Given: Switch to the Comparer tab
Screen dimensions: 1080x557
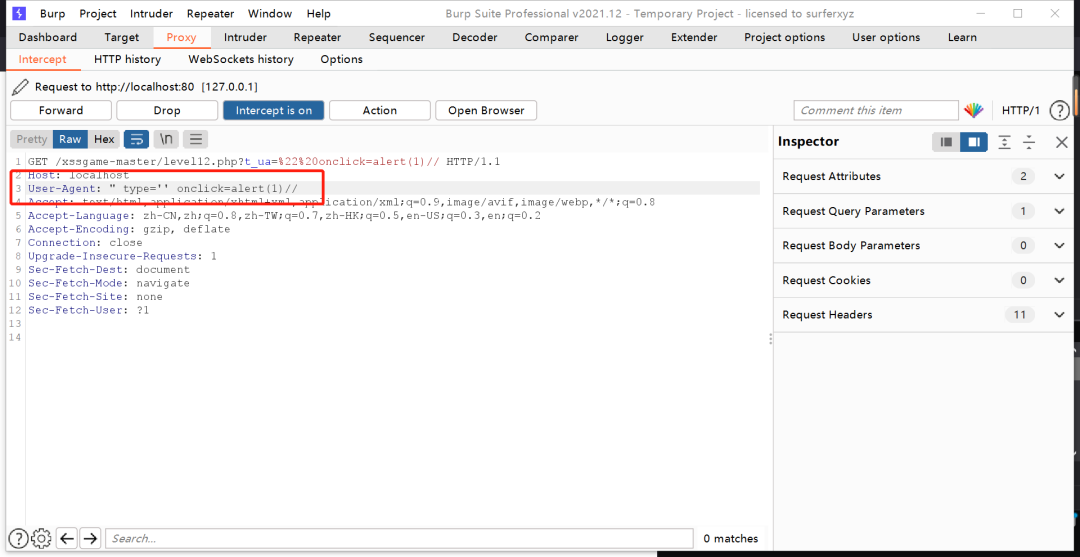Looking at the screenshot, I should [x=552, y=38].
